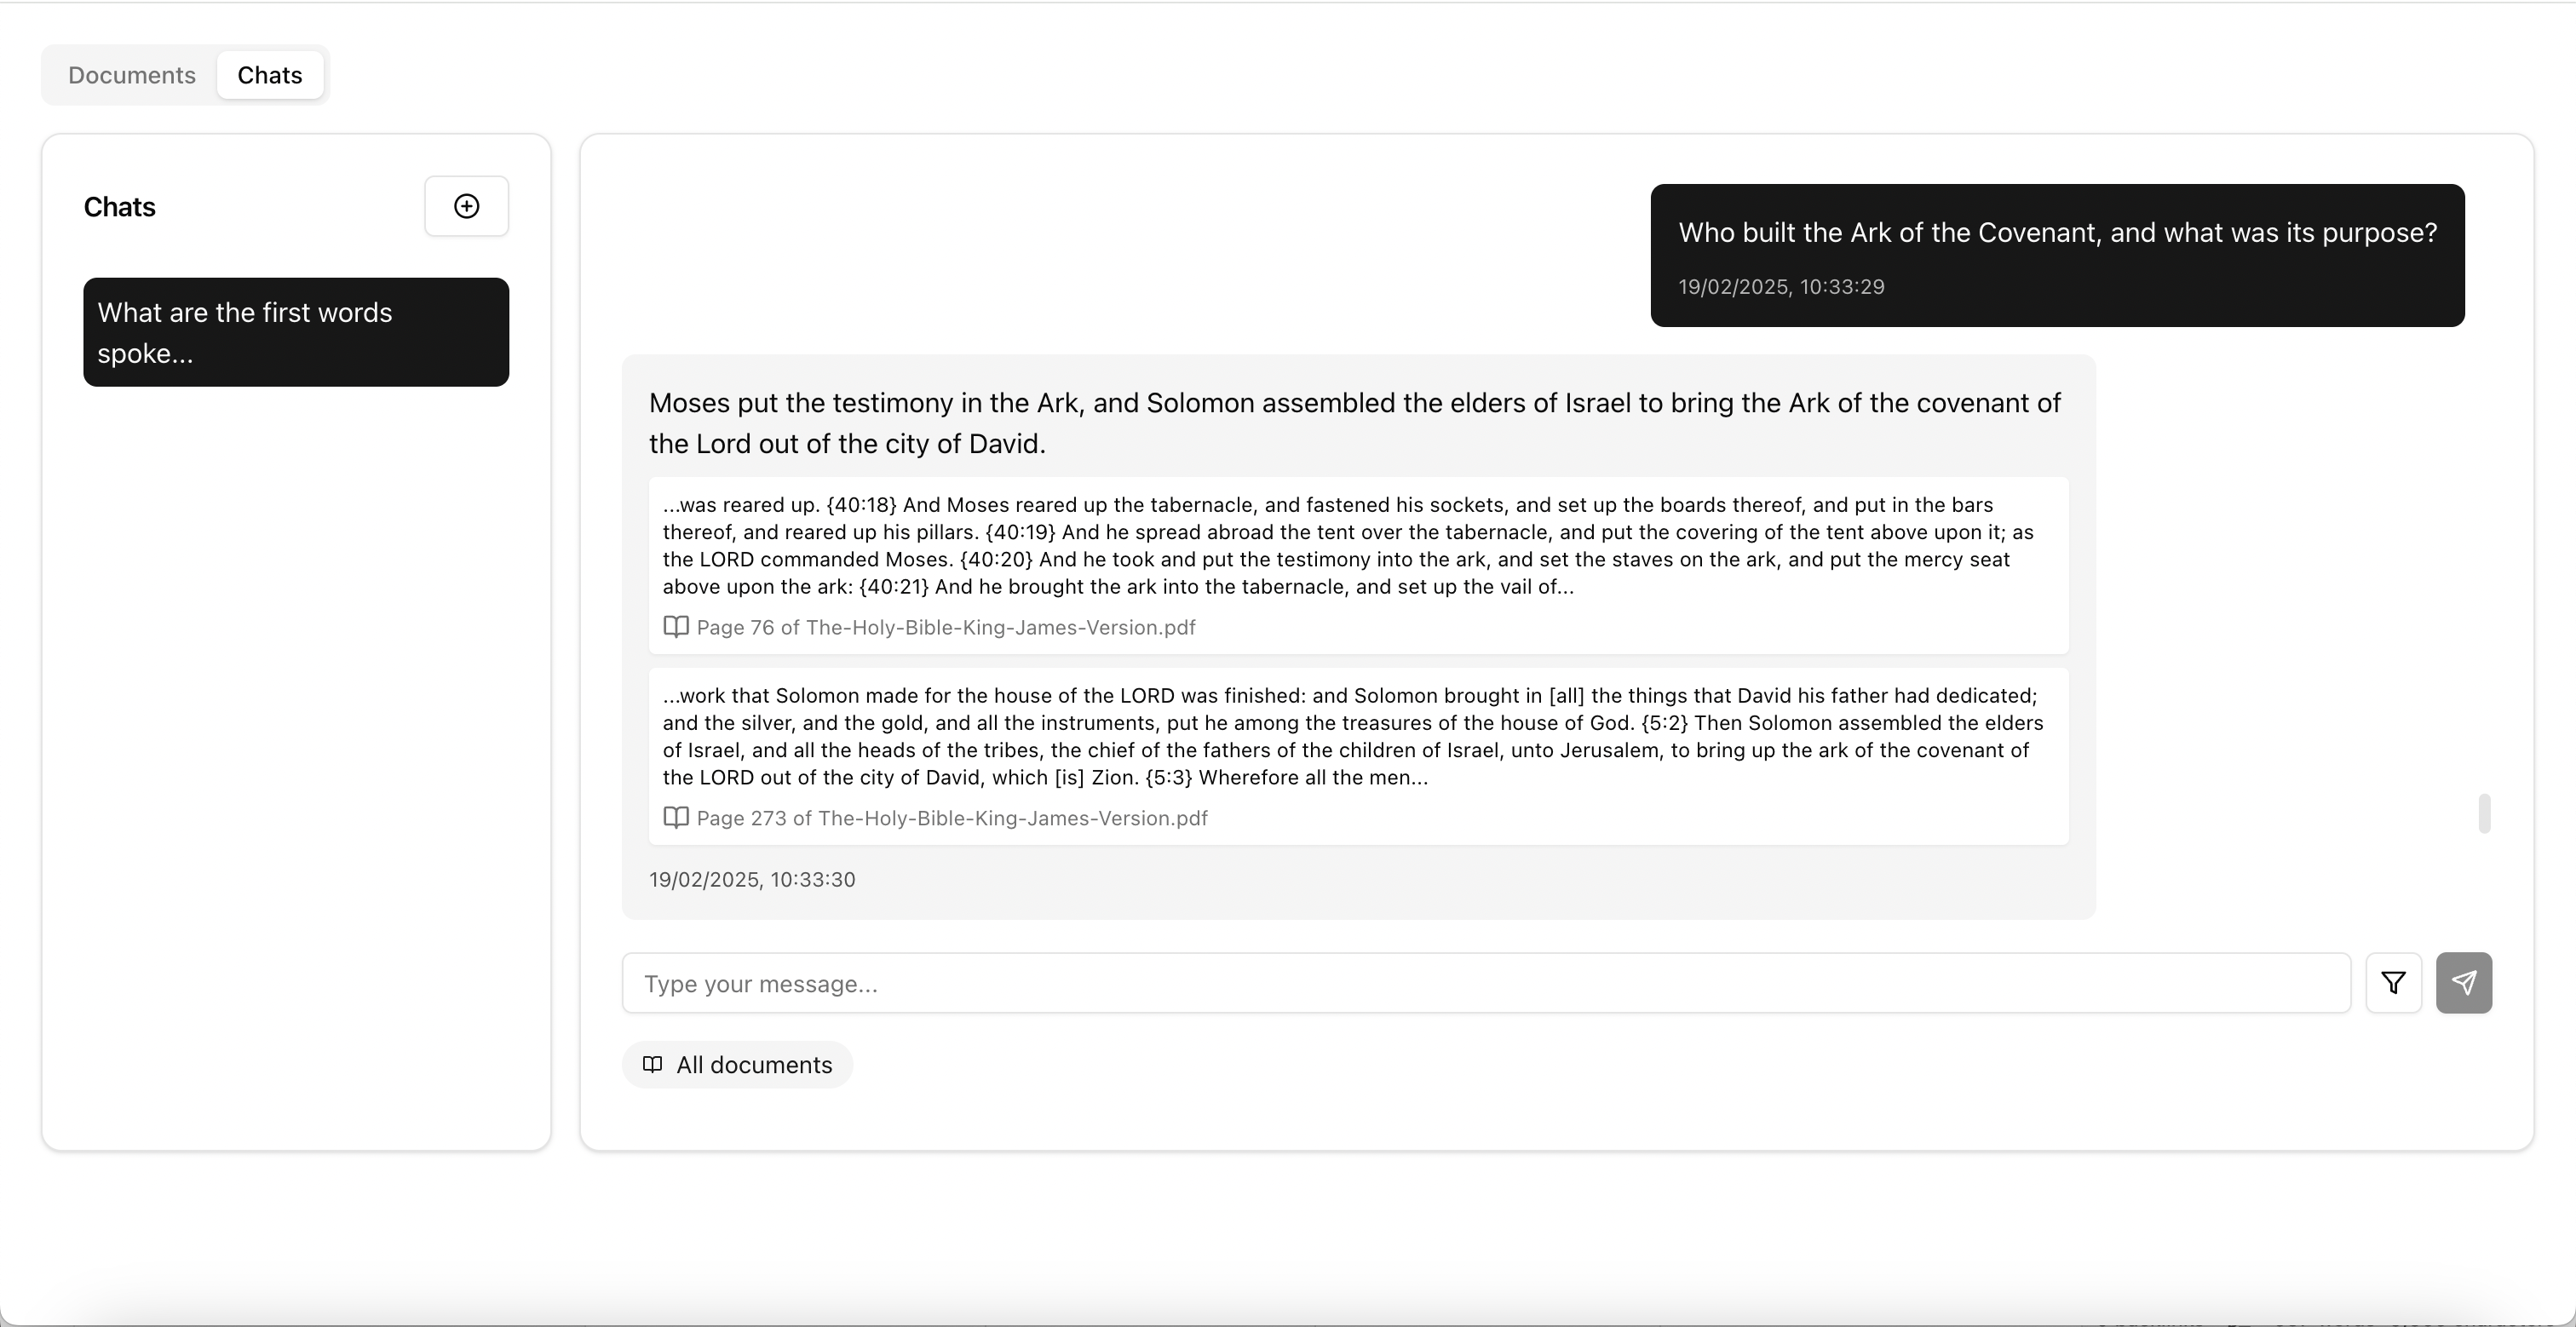Open the document filter funnel icon
The height and width of the screenshot is (1327, 2576).
[2393, 983]
